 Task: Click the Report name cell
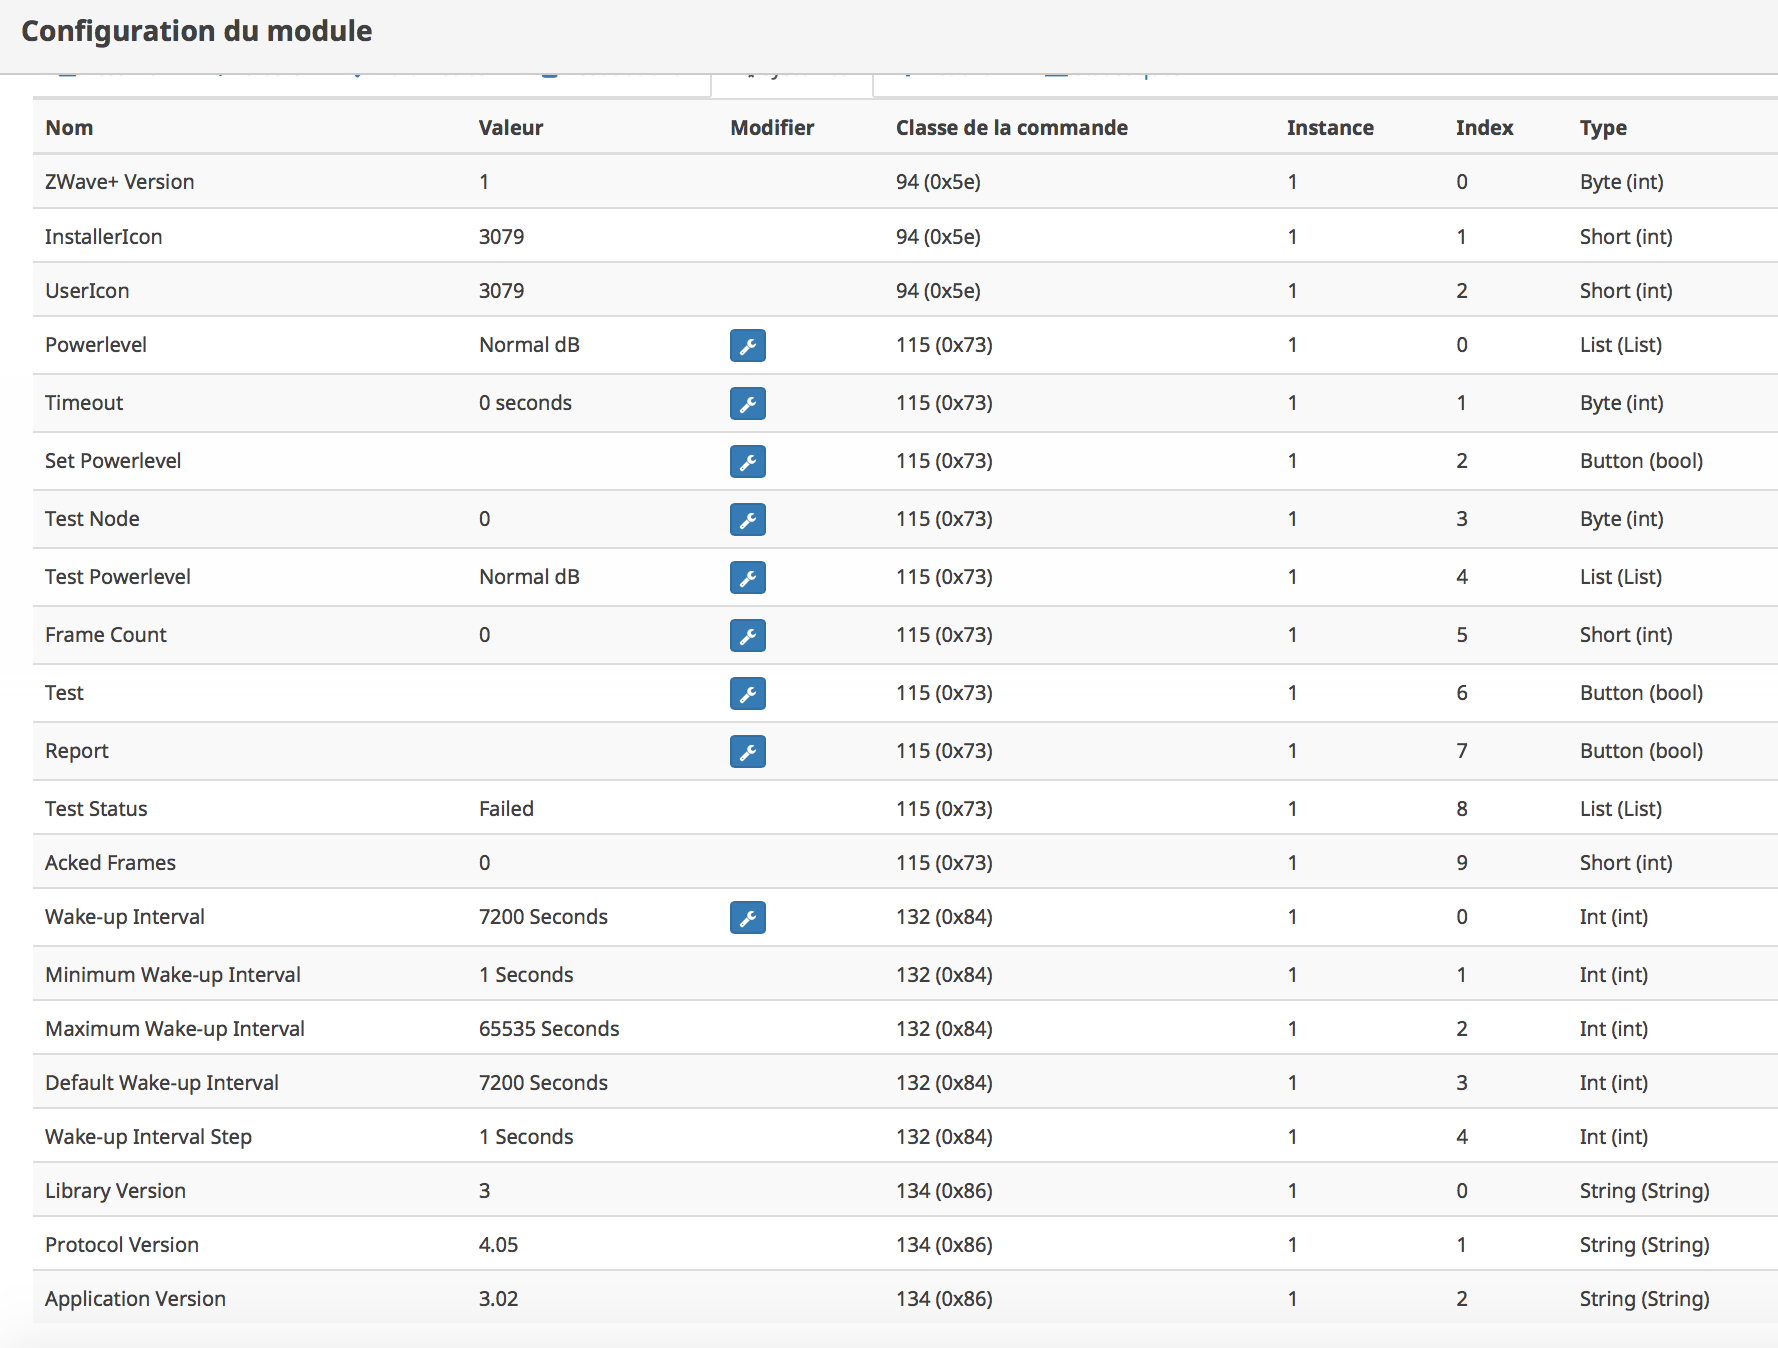point(77,751)
